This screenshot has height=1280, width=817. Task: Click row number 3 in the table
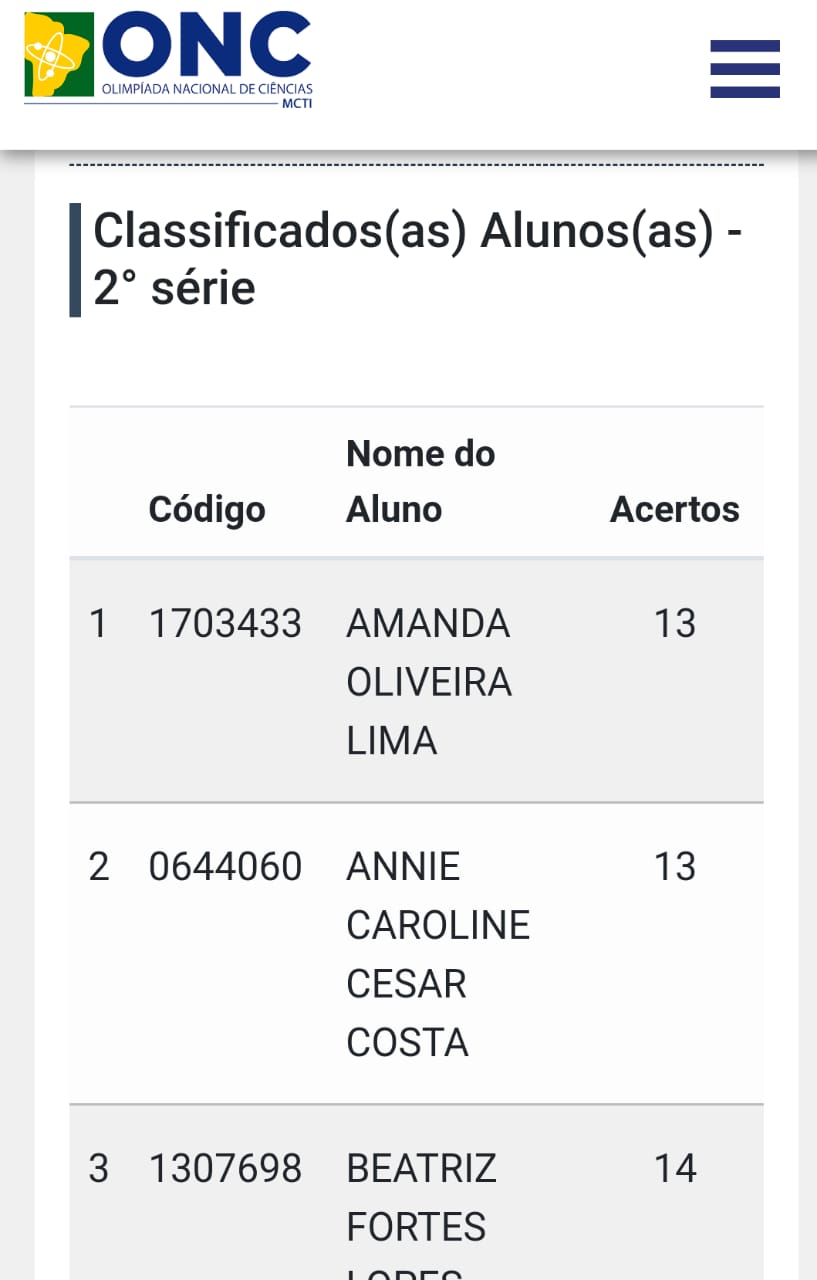98,1169
